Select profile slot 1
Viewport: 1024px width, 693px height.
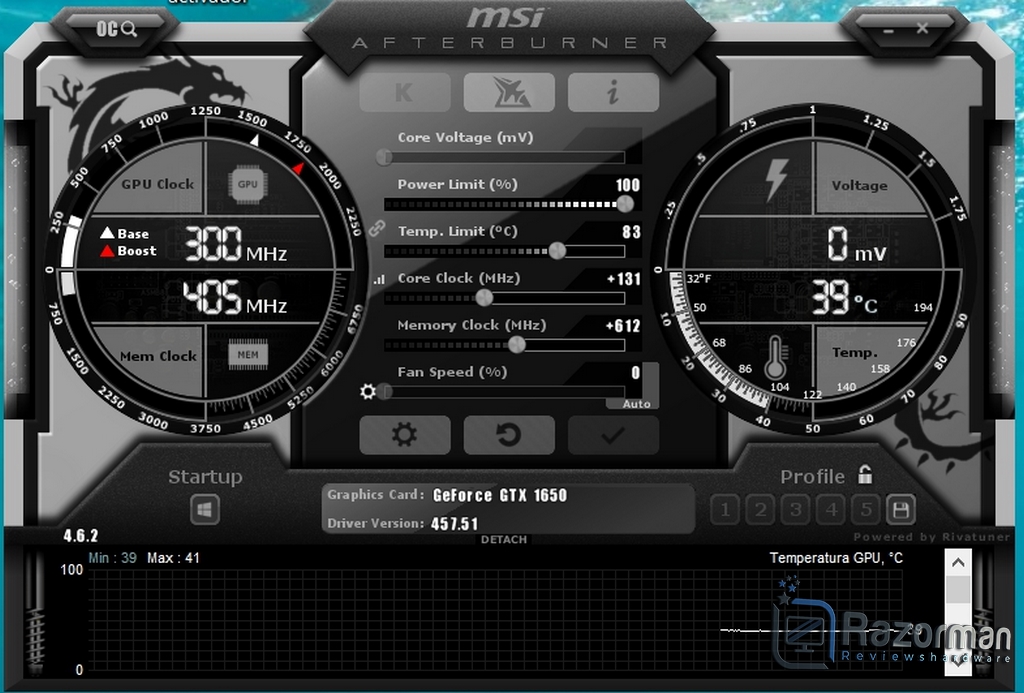[724, 509]
